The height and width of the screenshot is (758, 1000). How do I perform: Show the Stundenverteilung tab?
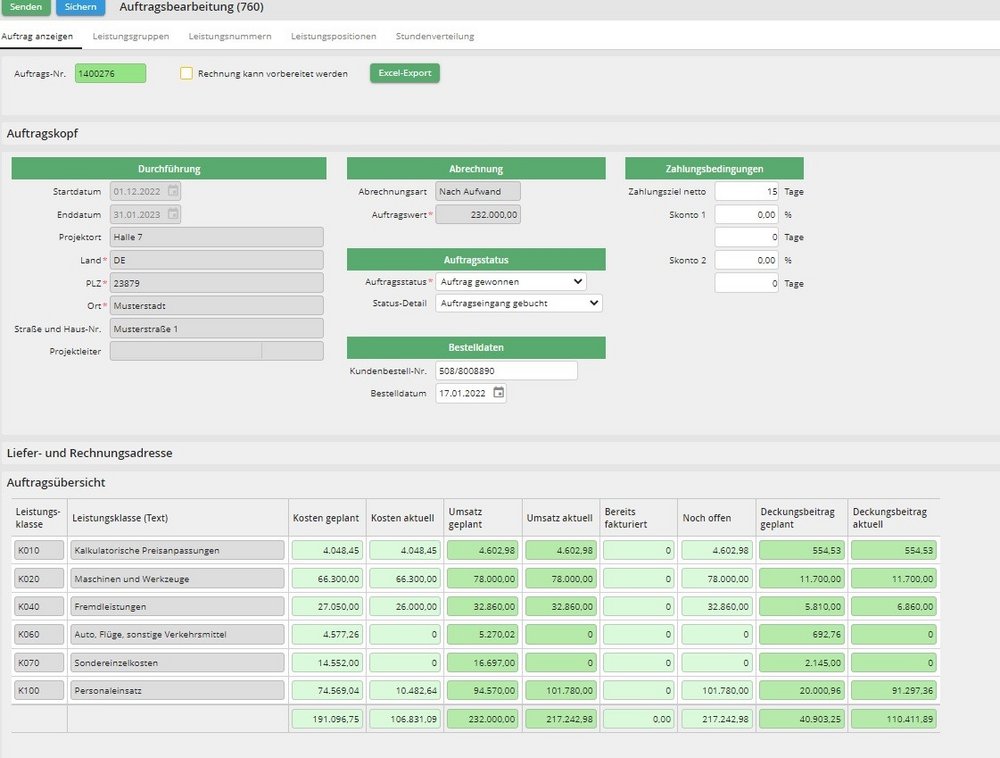tap(435, 36)
